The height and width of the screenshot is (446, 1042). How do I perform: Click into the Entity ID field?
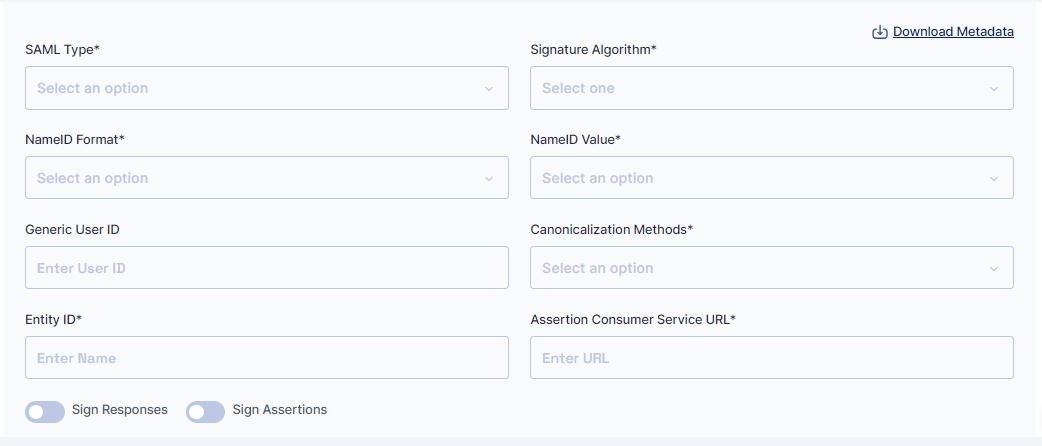pos(266,358)
